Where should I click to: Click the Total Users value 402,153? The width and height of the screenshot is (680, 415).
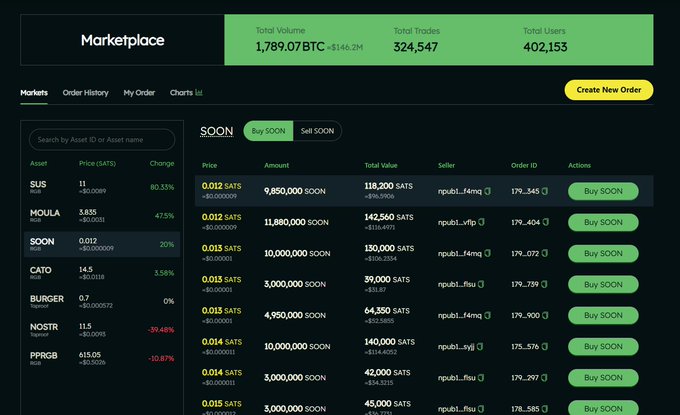(x=545, y=47)
